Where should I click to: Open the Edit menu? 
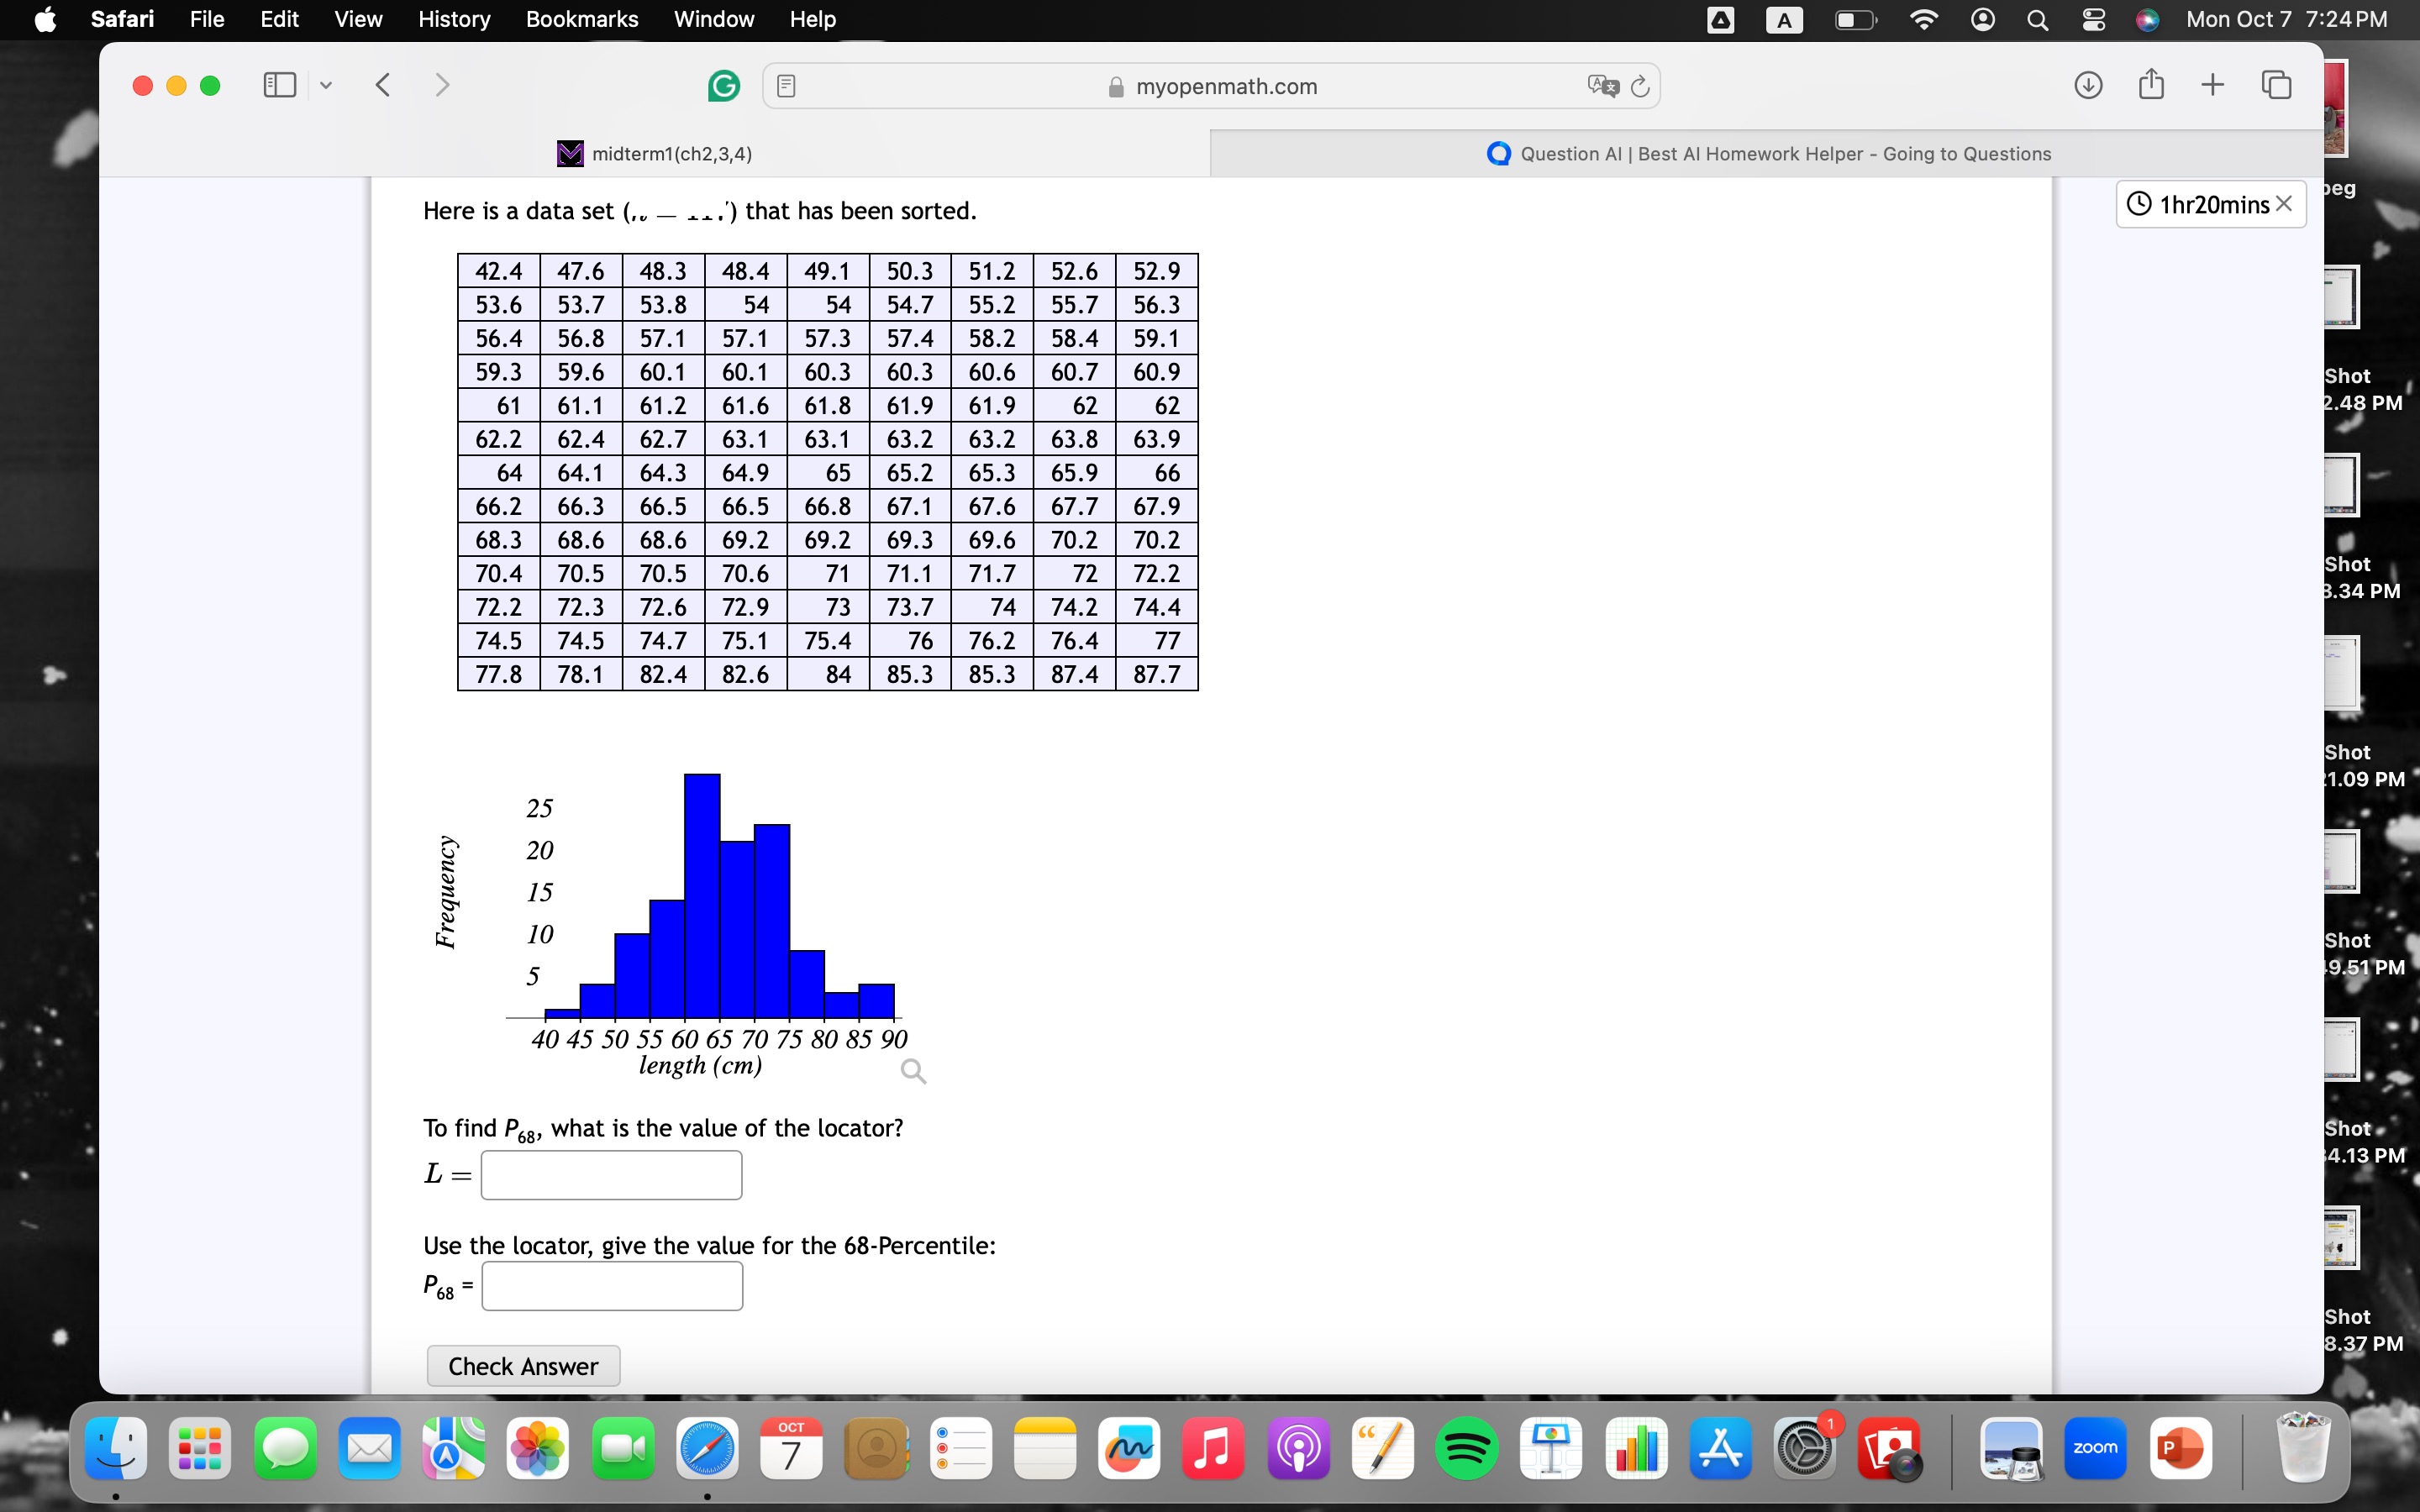click(x=279, y=19)
